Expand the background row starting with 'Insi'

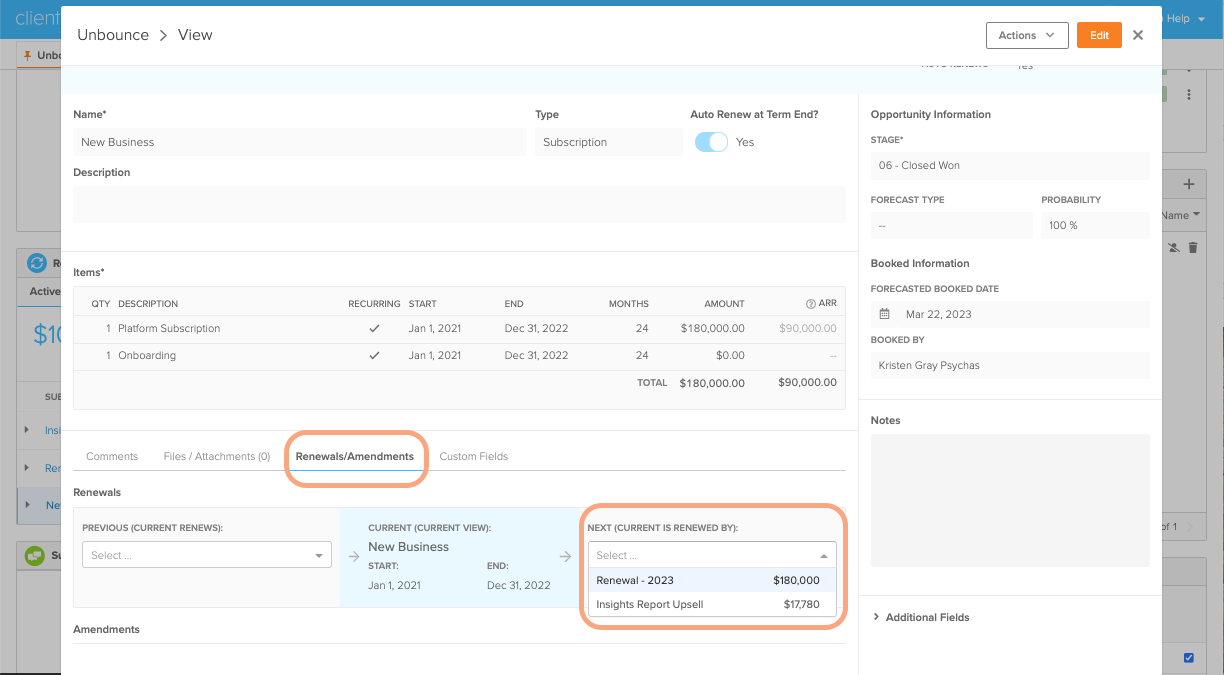[27, 430]
